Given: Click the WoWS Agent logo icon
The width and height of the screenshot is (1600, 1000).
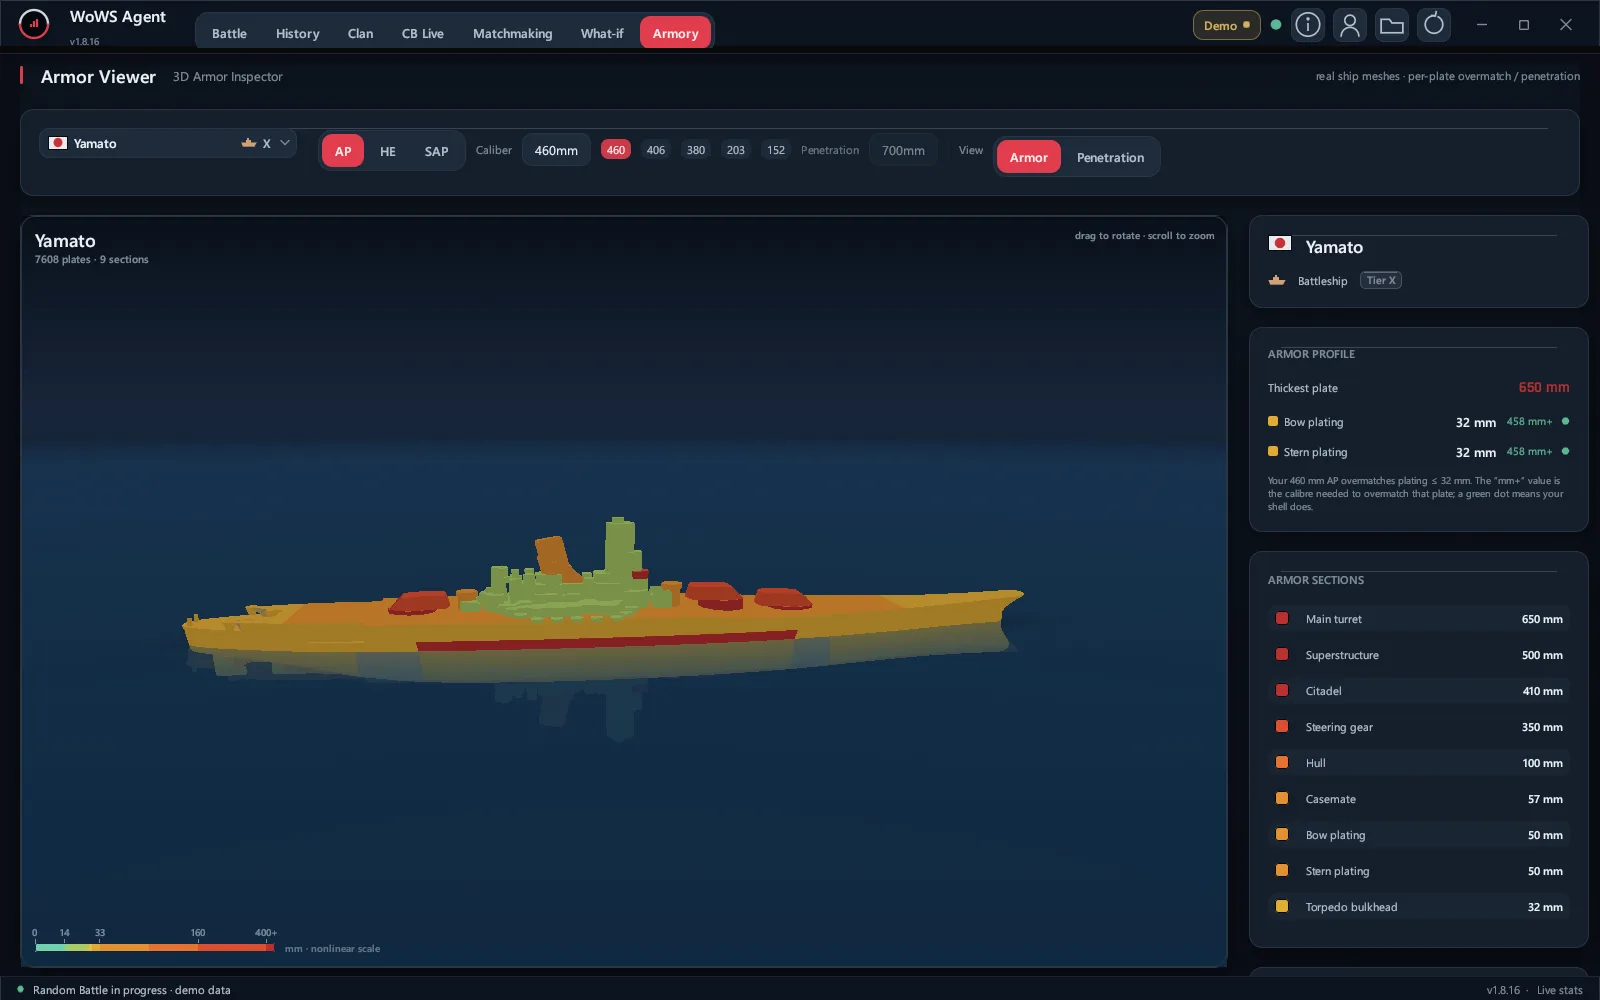Looking at the screenshot, I should [x=34, y=24].
